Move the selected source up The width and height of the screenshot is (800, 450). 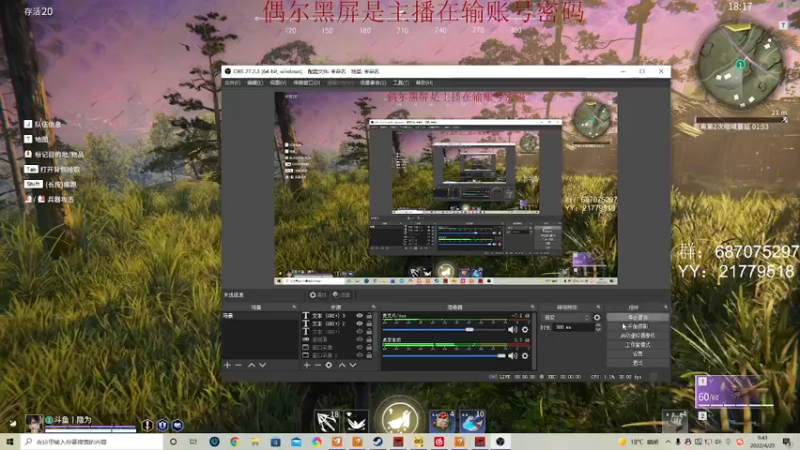click(x=342, y=365)
